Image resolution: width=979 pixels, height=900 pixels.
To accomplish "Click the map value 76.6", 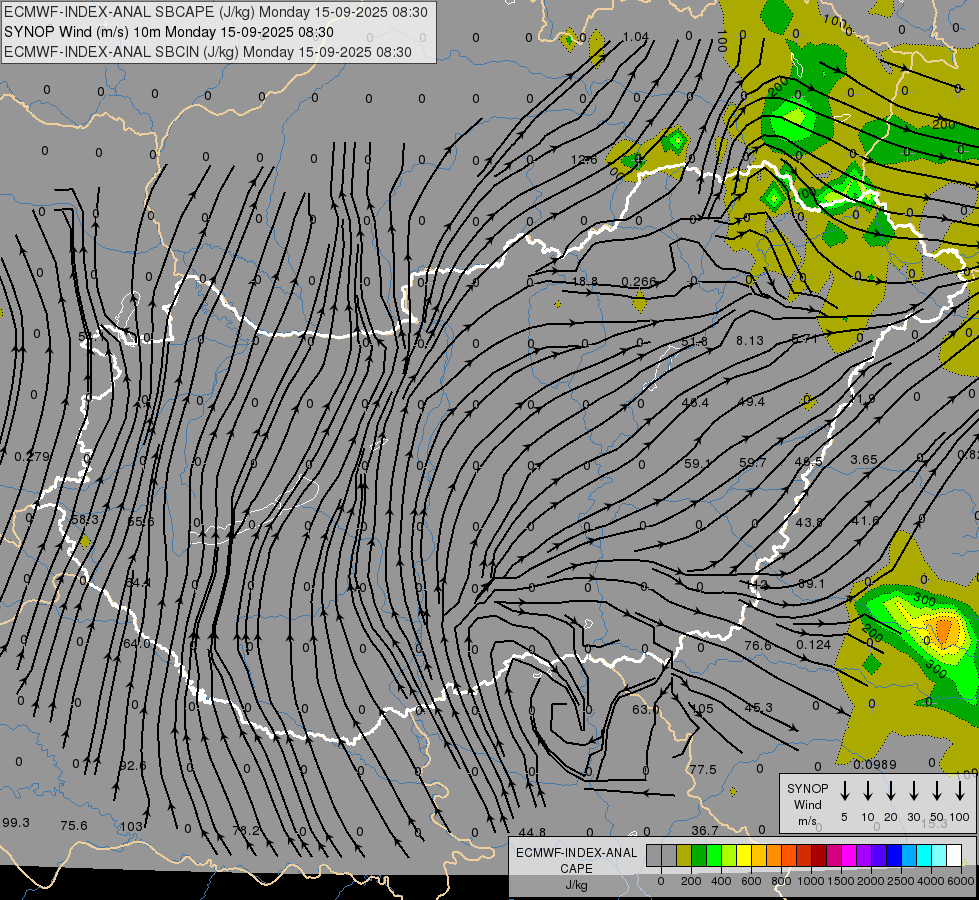I will click(x=757, y=645).
